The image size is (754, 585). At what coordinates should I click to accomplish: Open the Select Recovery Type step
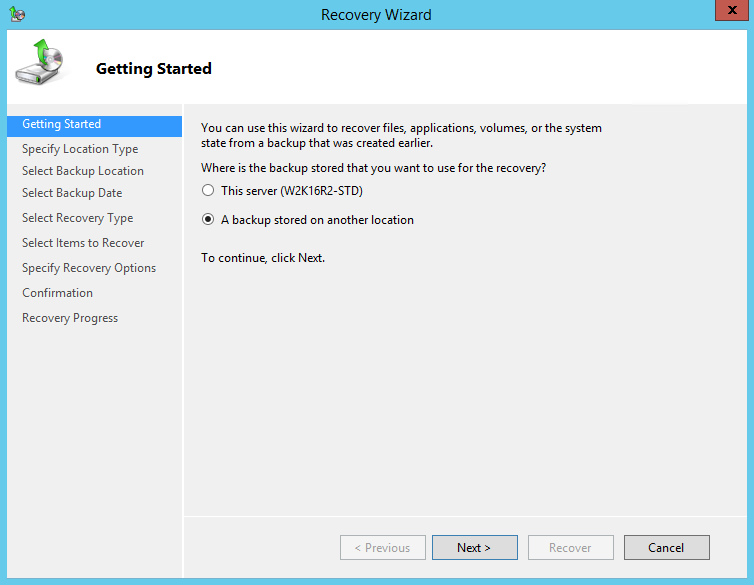point(77,218)
